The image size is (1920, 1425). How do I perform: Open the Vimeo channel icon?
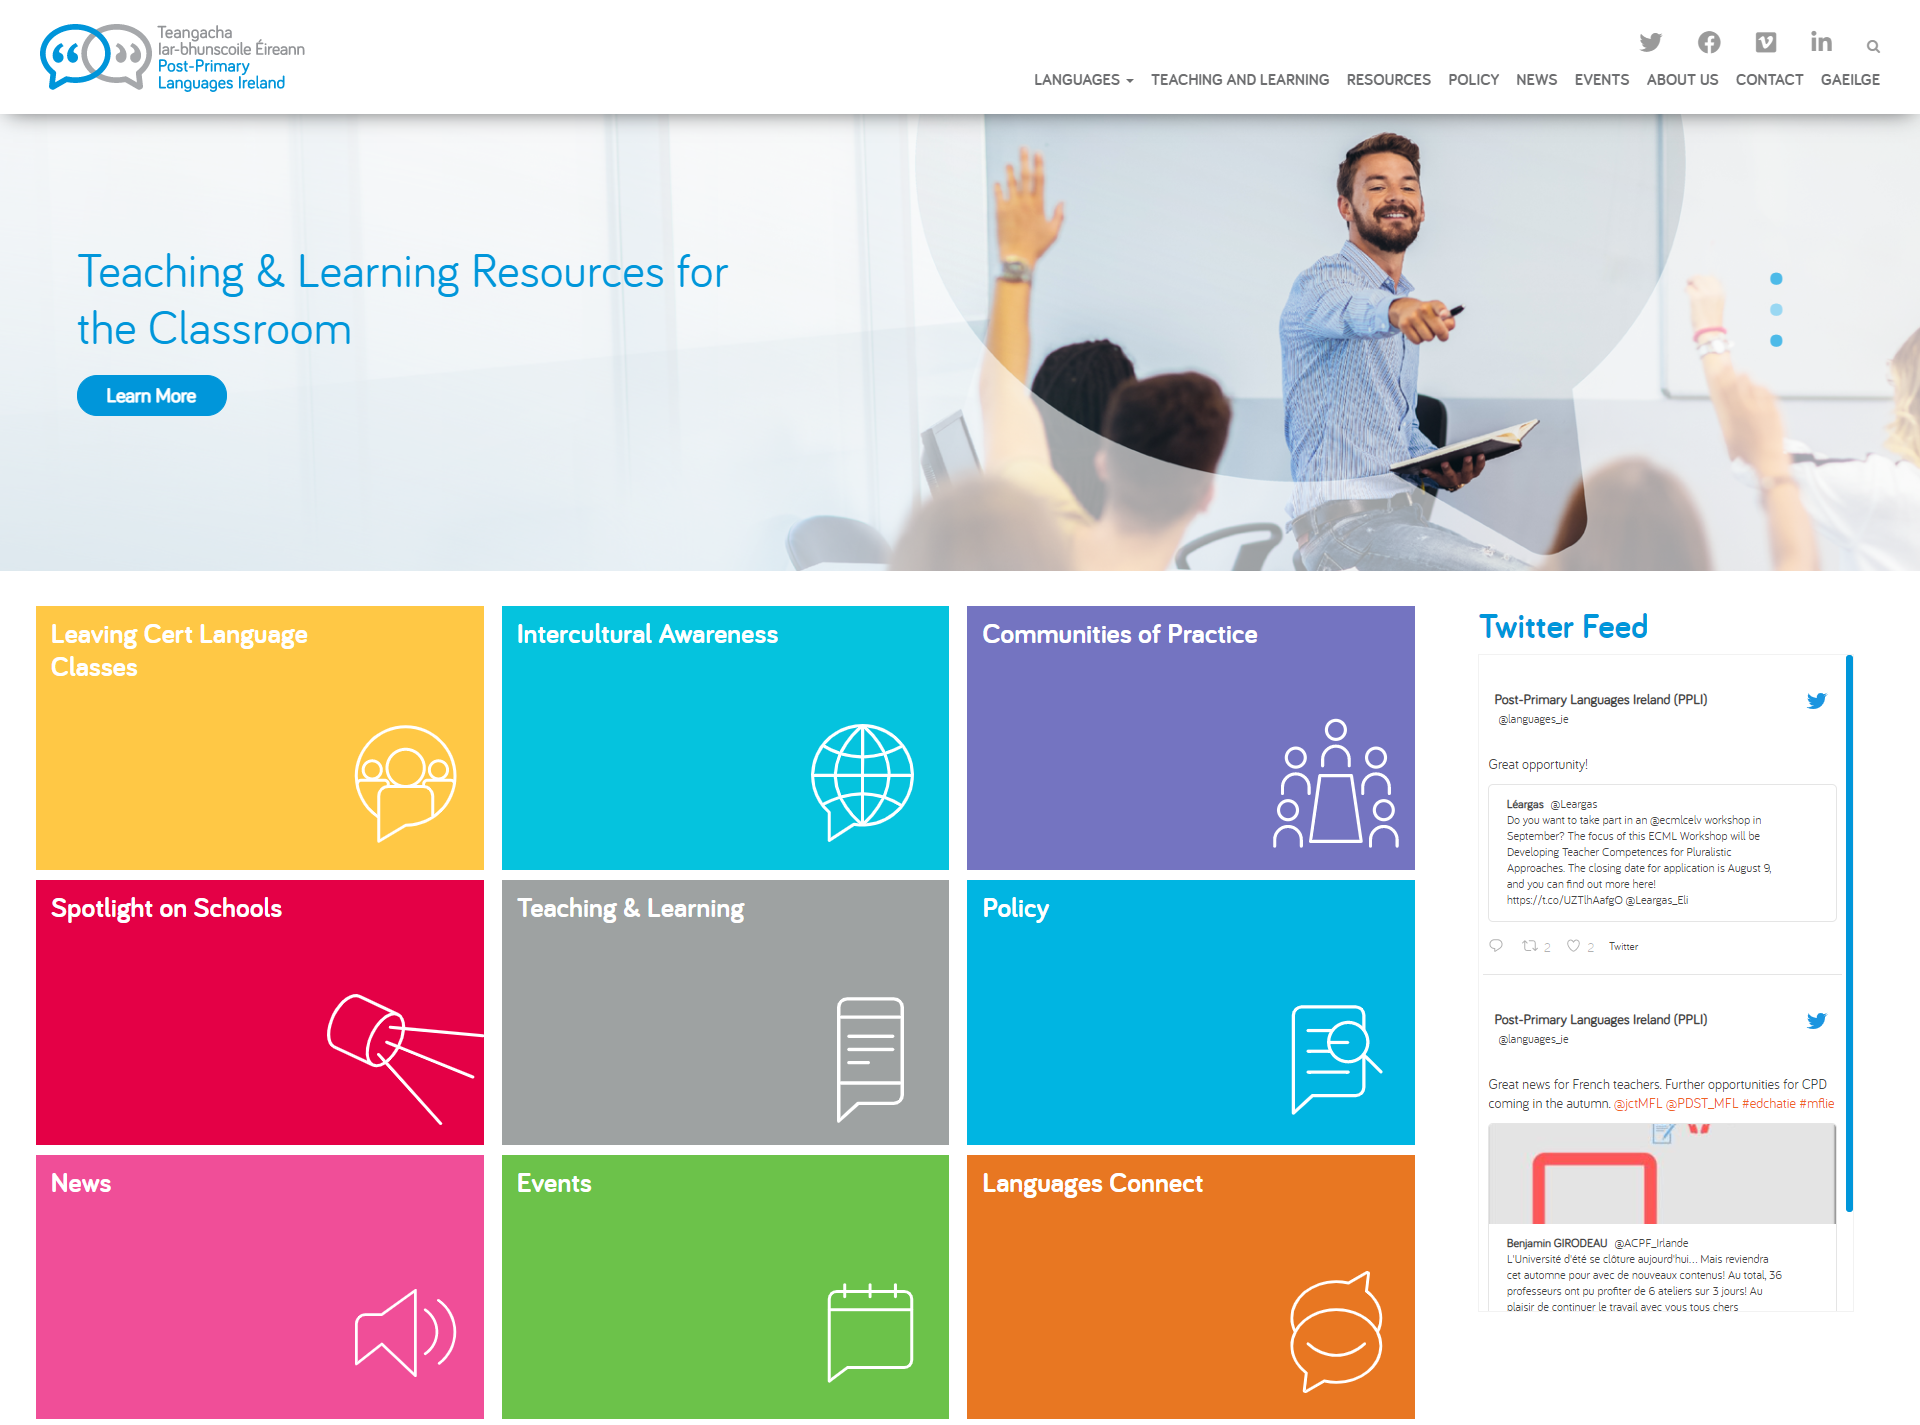pos(1767,42)
